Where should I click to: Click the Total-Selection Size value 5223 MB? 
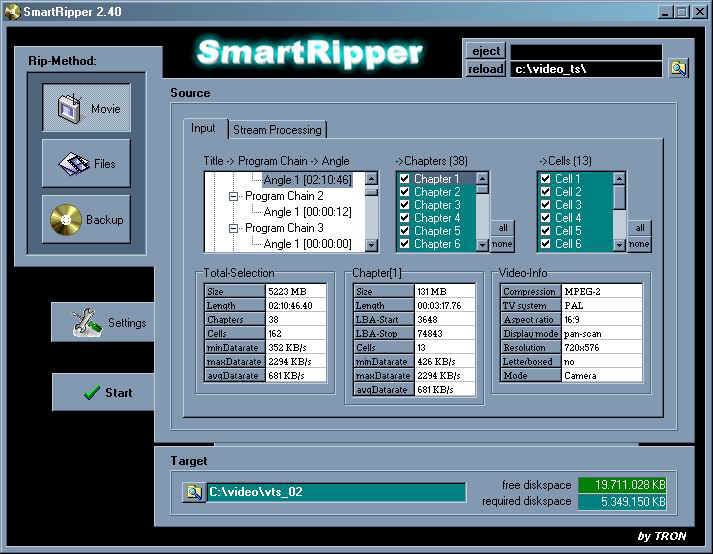pos(296,292)
